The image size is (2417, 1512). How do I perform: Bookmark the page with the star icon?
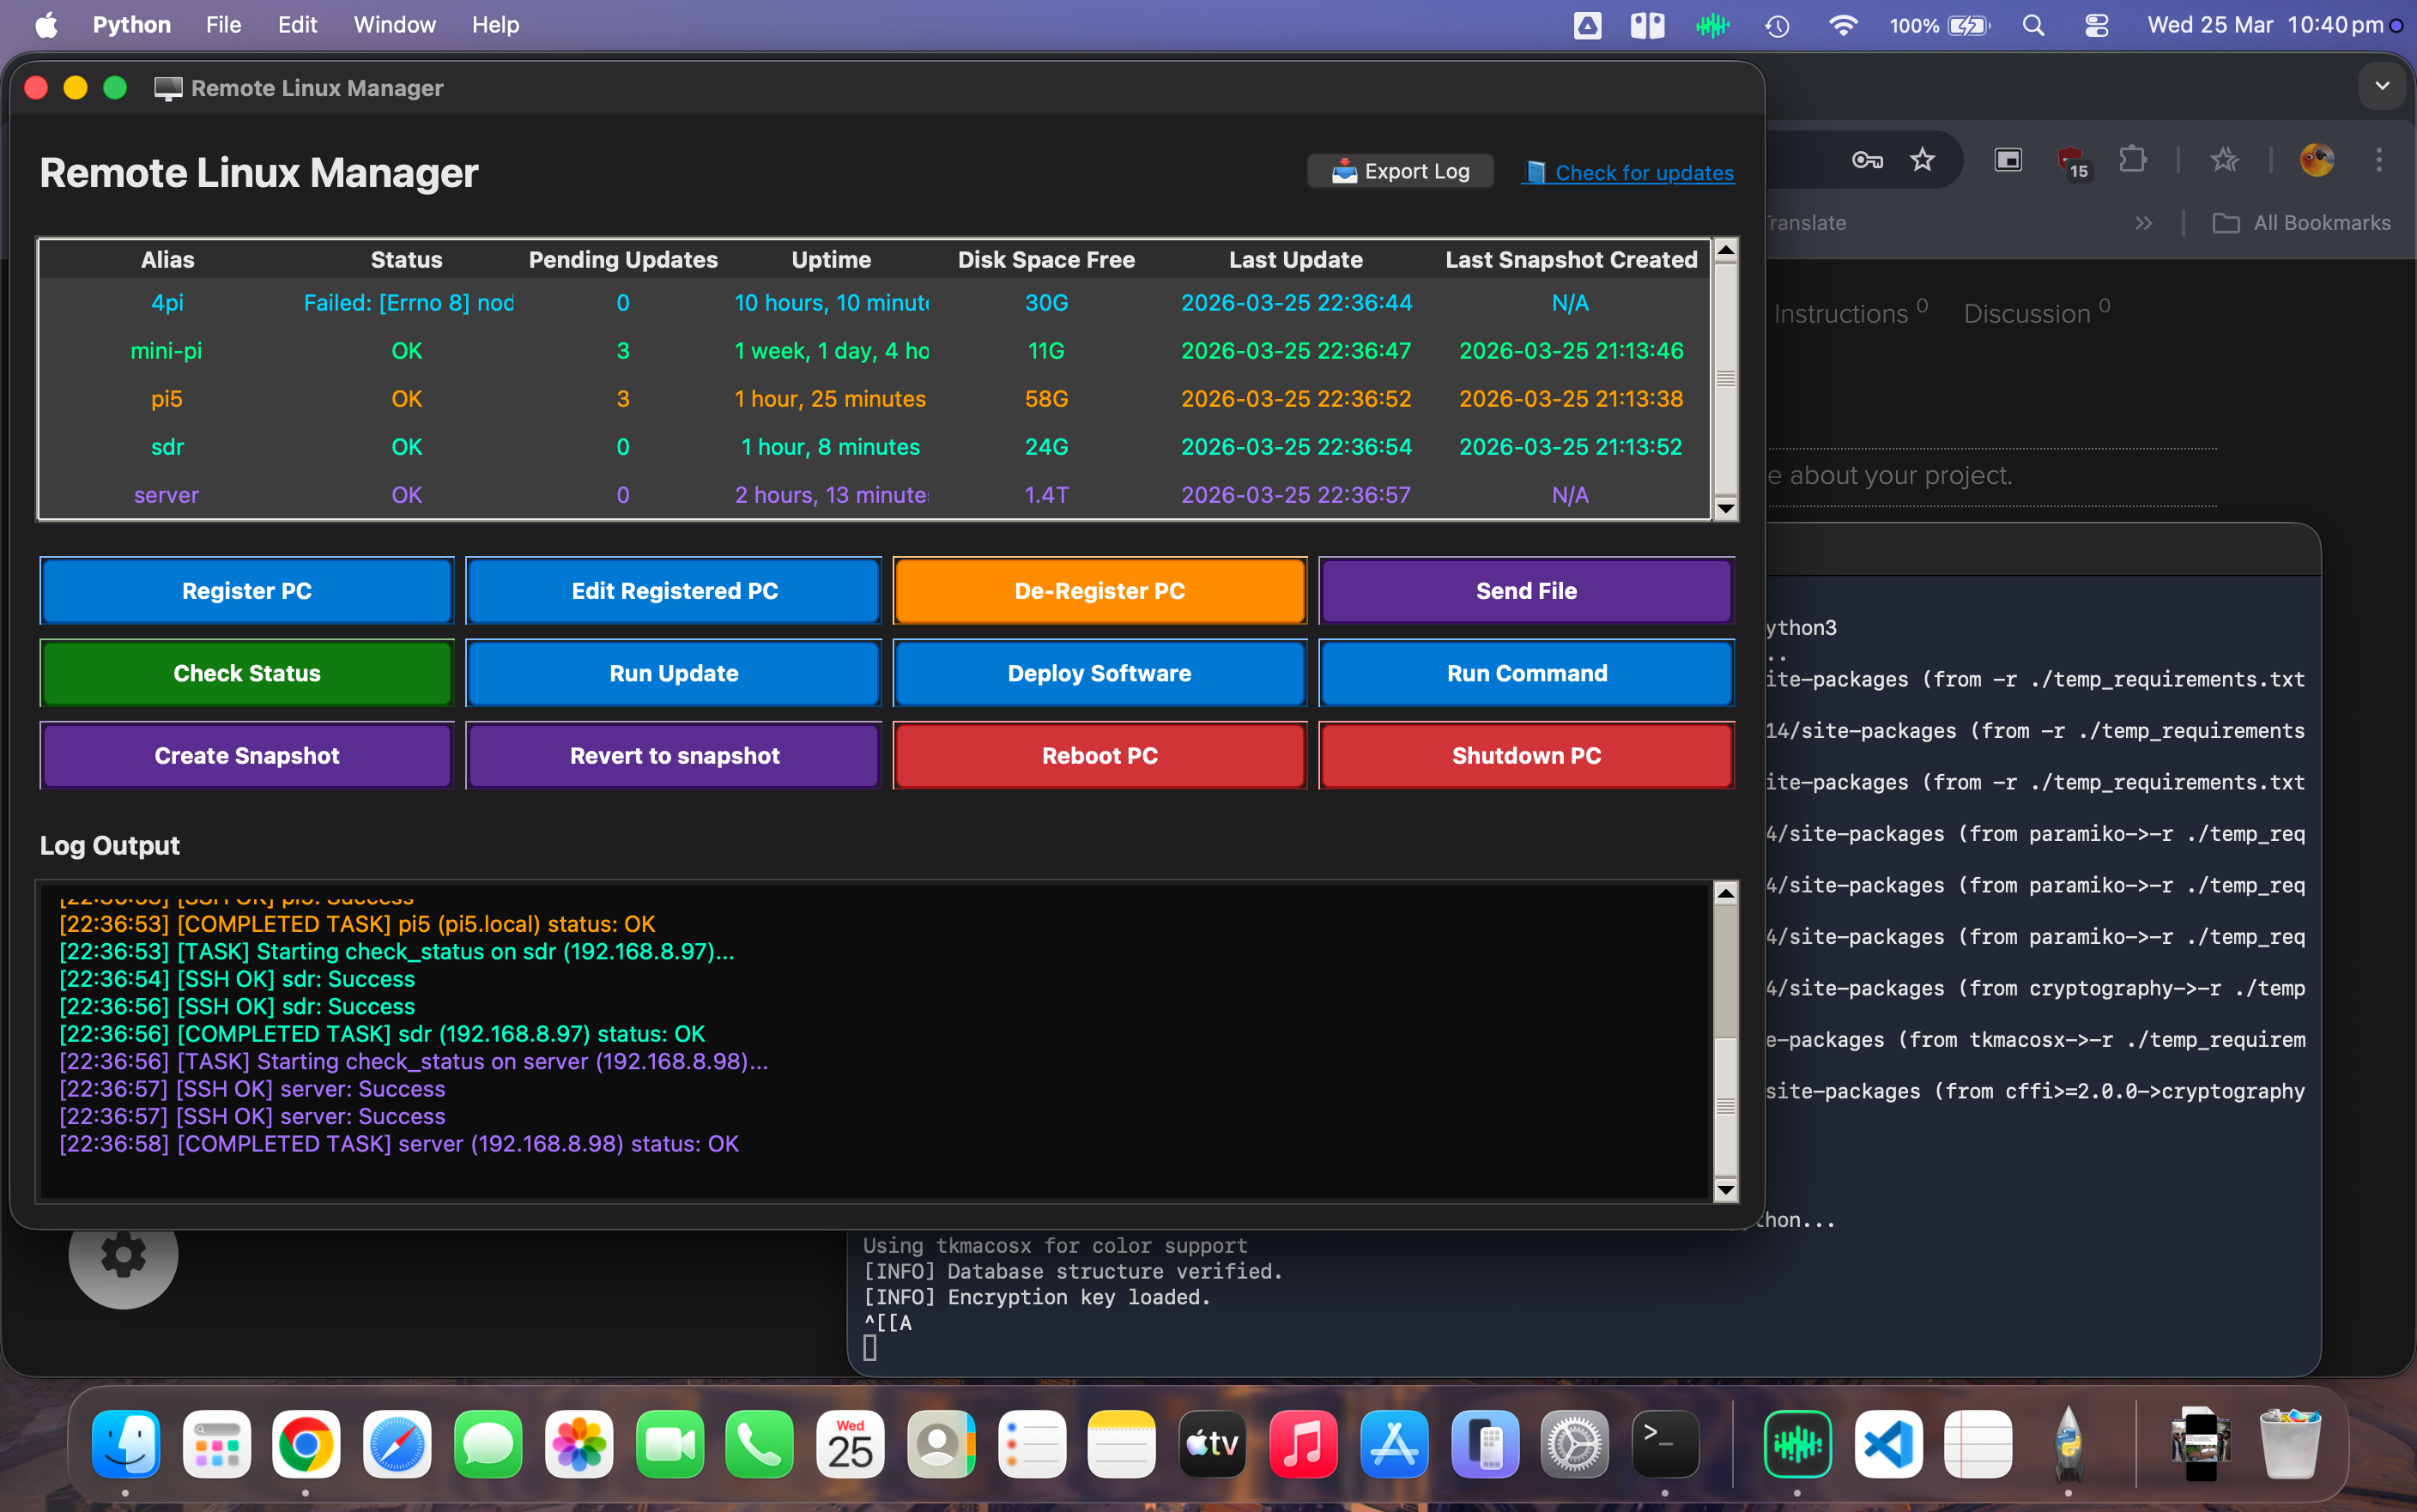tap(1922, 160)
